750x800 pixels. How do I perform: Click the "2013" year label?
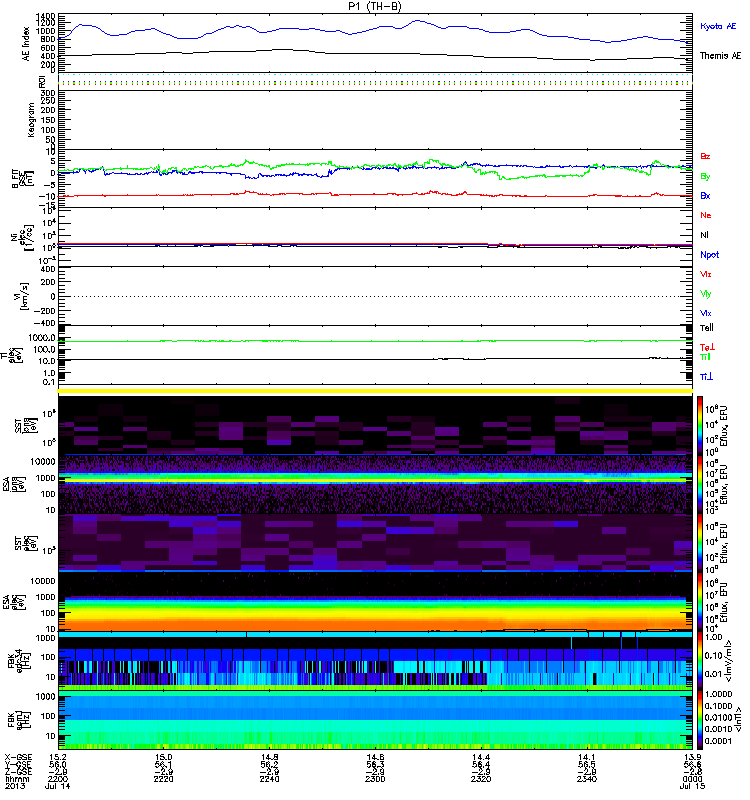(x=15, y=786)
